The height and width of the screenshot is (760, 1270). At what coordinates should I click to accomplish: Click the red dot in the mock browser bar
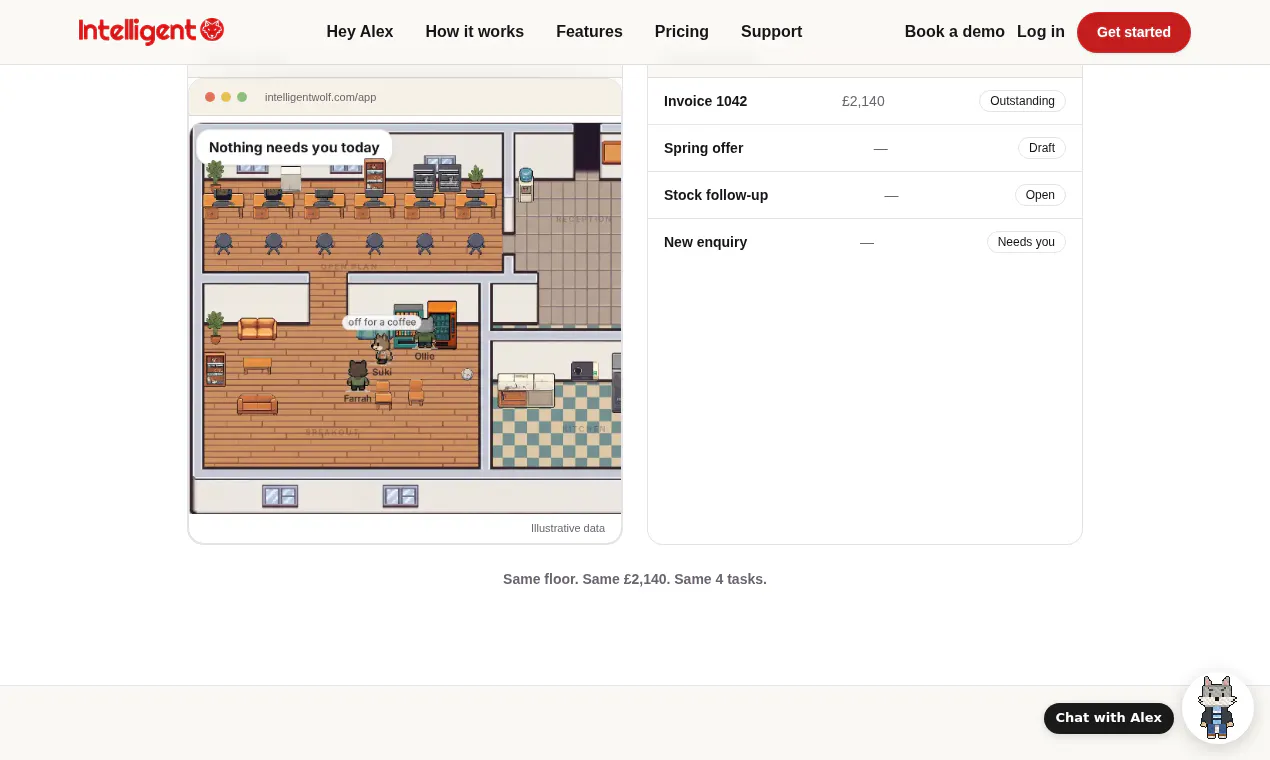(x=210, y=97)
